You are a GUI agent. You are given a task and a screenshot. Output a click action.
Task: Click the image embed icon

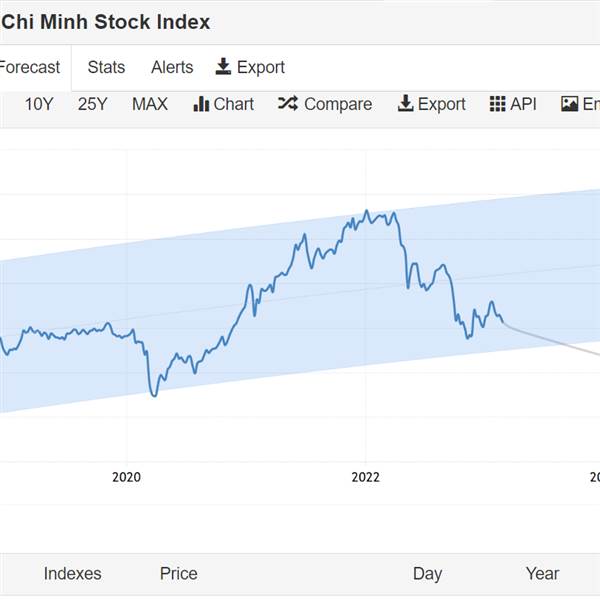(570, 104)
